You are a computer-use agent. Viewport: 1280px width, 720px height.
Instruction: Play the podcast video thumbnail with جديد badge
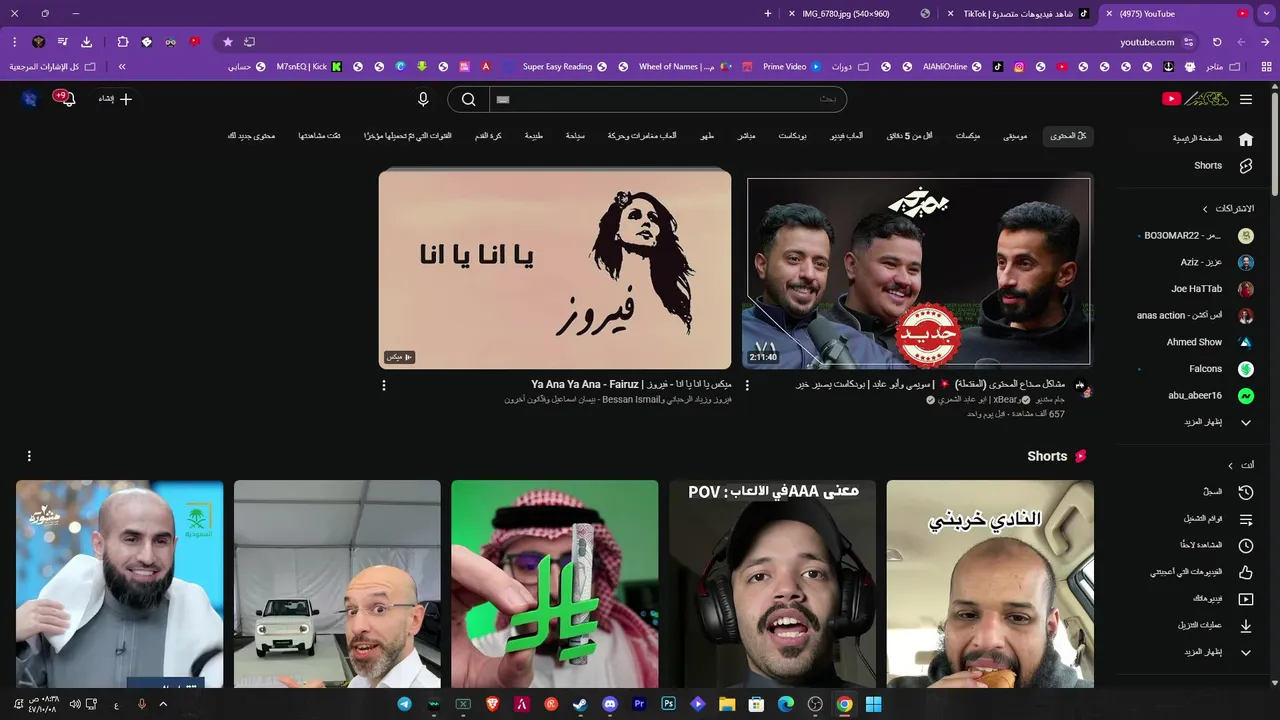click(x=916, y=270)
